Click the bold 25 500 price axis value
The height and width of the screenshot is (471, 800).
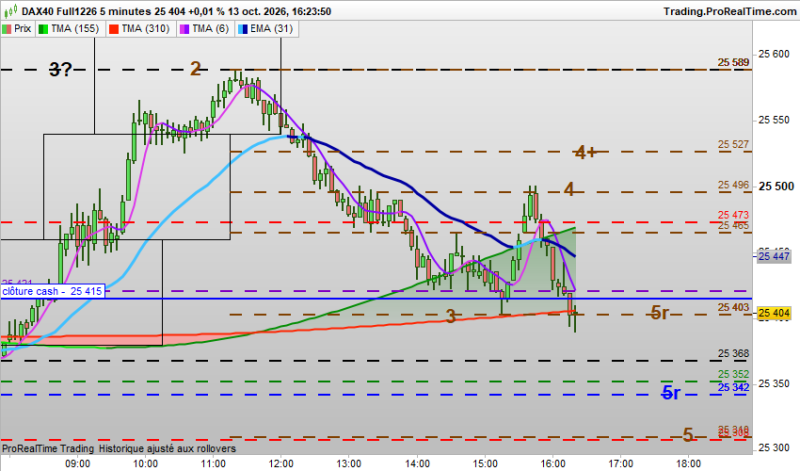pos(776,186)
